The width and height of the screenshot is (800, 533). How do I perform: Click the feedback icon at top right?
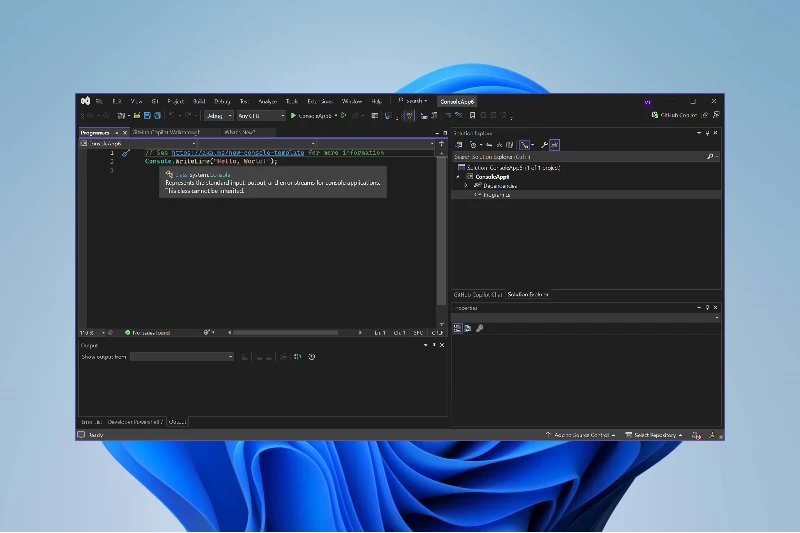click(x=716, y=115)
